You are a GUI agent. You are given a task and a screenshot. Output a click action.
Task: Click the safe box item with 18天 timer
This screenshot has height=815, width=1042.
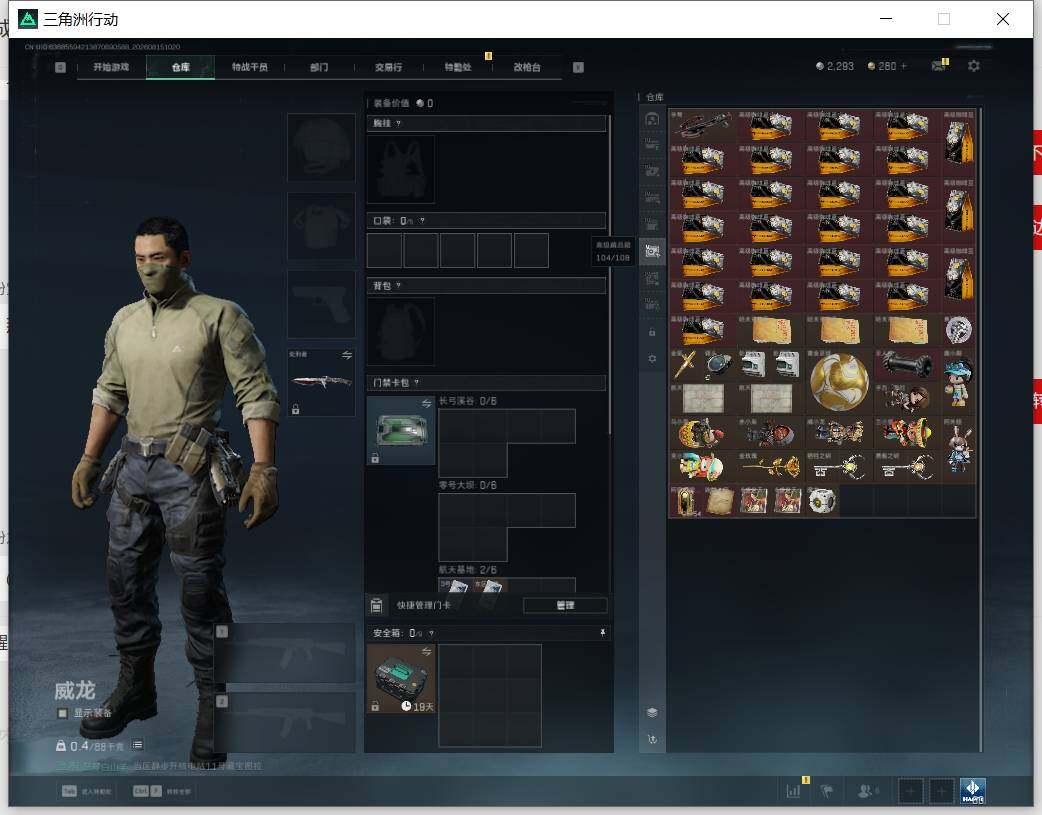click(x=401, y=678)
